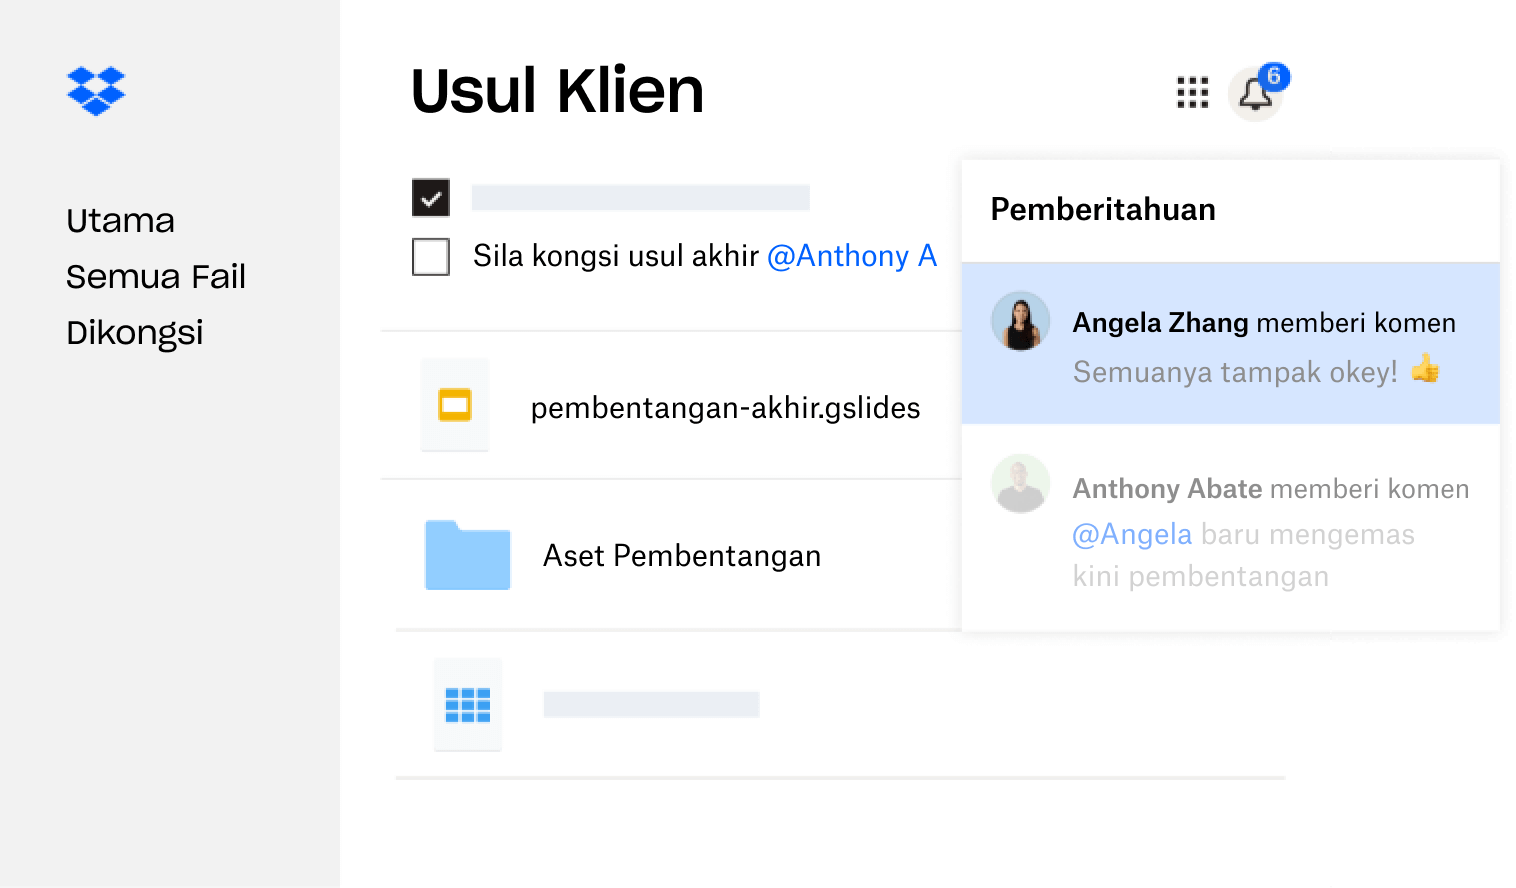This screenshot has height=888, width=1516.
Task: Click the Google Slides file icon
Action: pyautogui.click(x=455, y=405)
